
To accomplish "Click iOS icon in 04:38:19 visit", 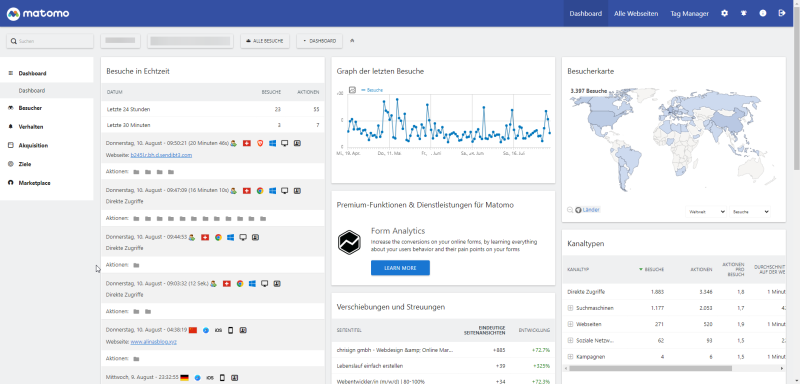I will pos(218,330).
